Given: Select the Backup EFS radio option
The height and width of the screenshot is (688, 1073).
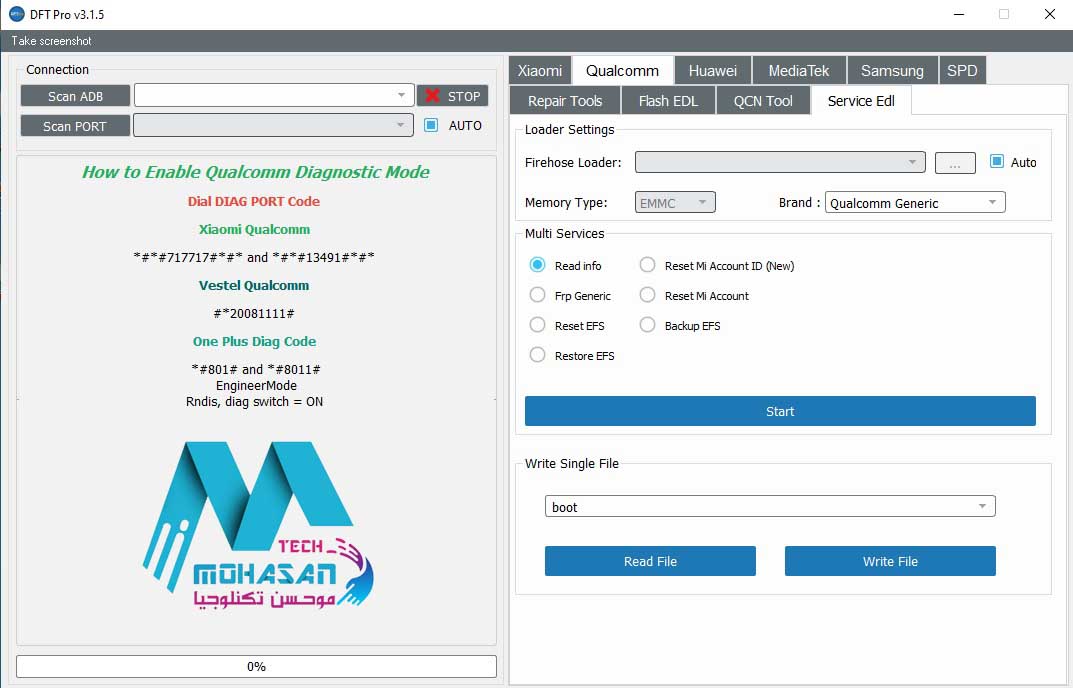Looking at the screenshot, I should click(647, 325).
